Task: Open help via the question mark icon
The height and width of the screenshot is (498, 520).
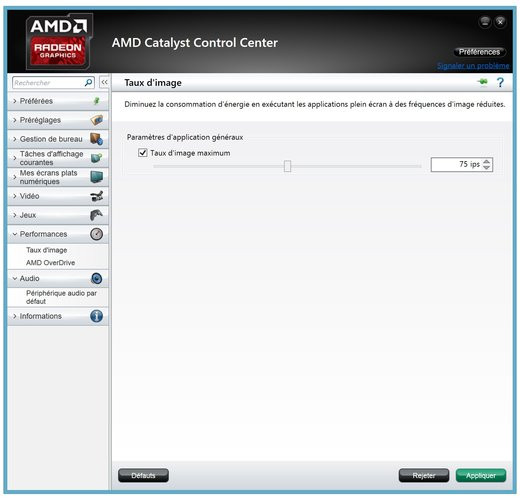Action: pos(500,82)
